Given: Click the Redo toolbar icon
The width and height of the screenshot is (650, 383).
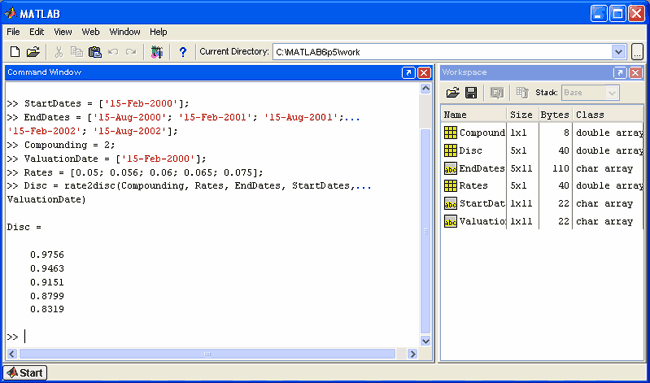Looking at the screenshot, I should [x=131, y=52].
